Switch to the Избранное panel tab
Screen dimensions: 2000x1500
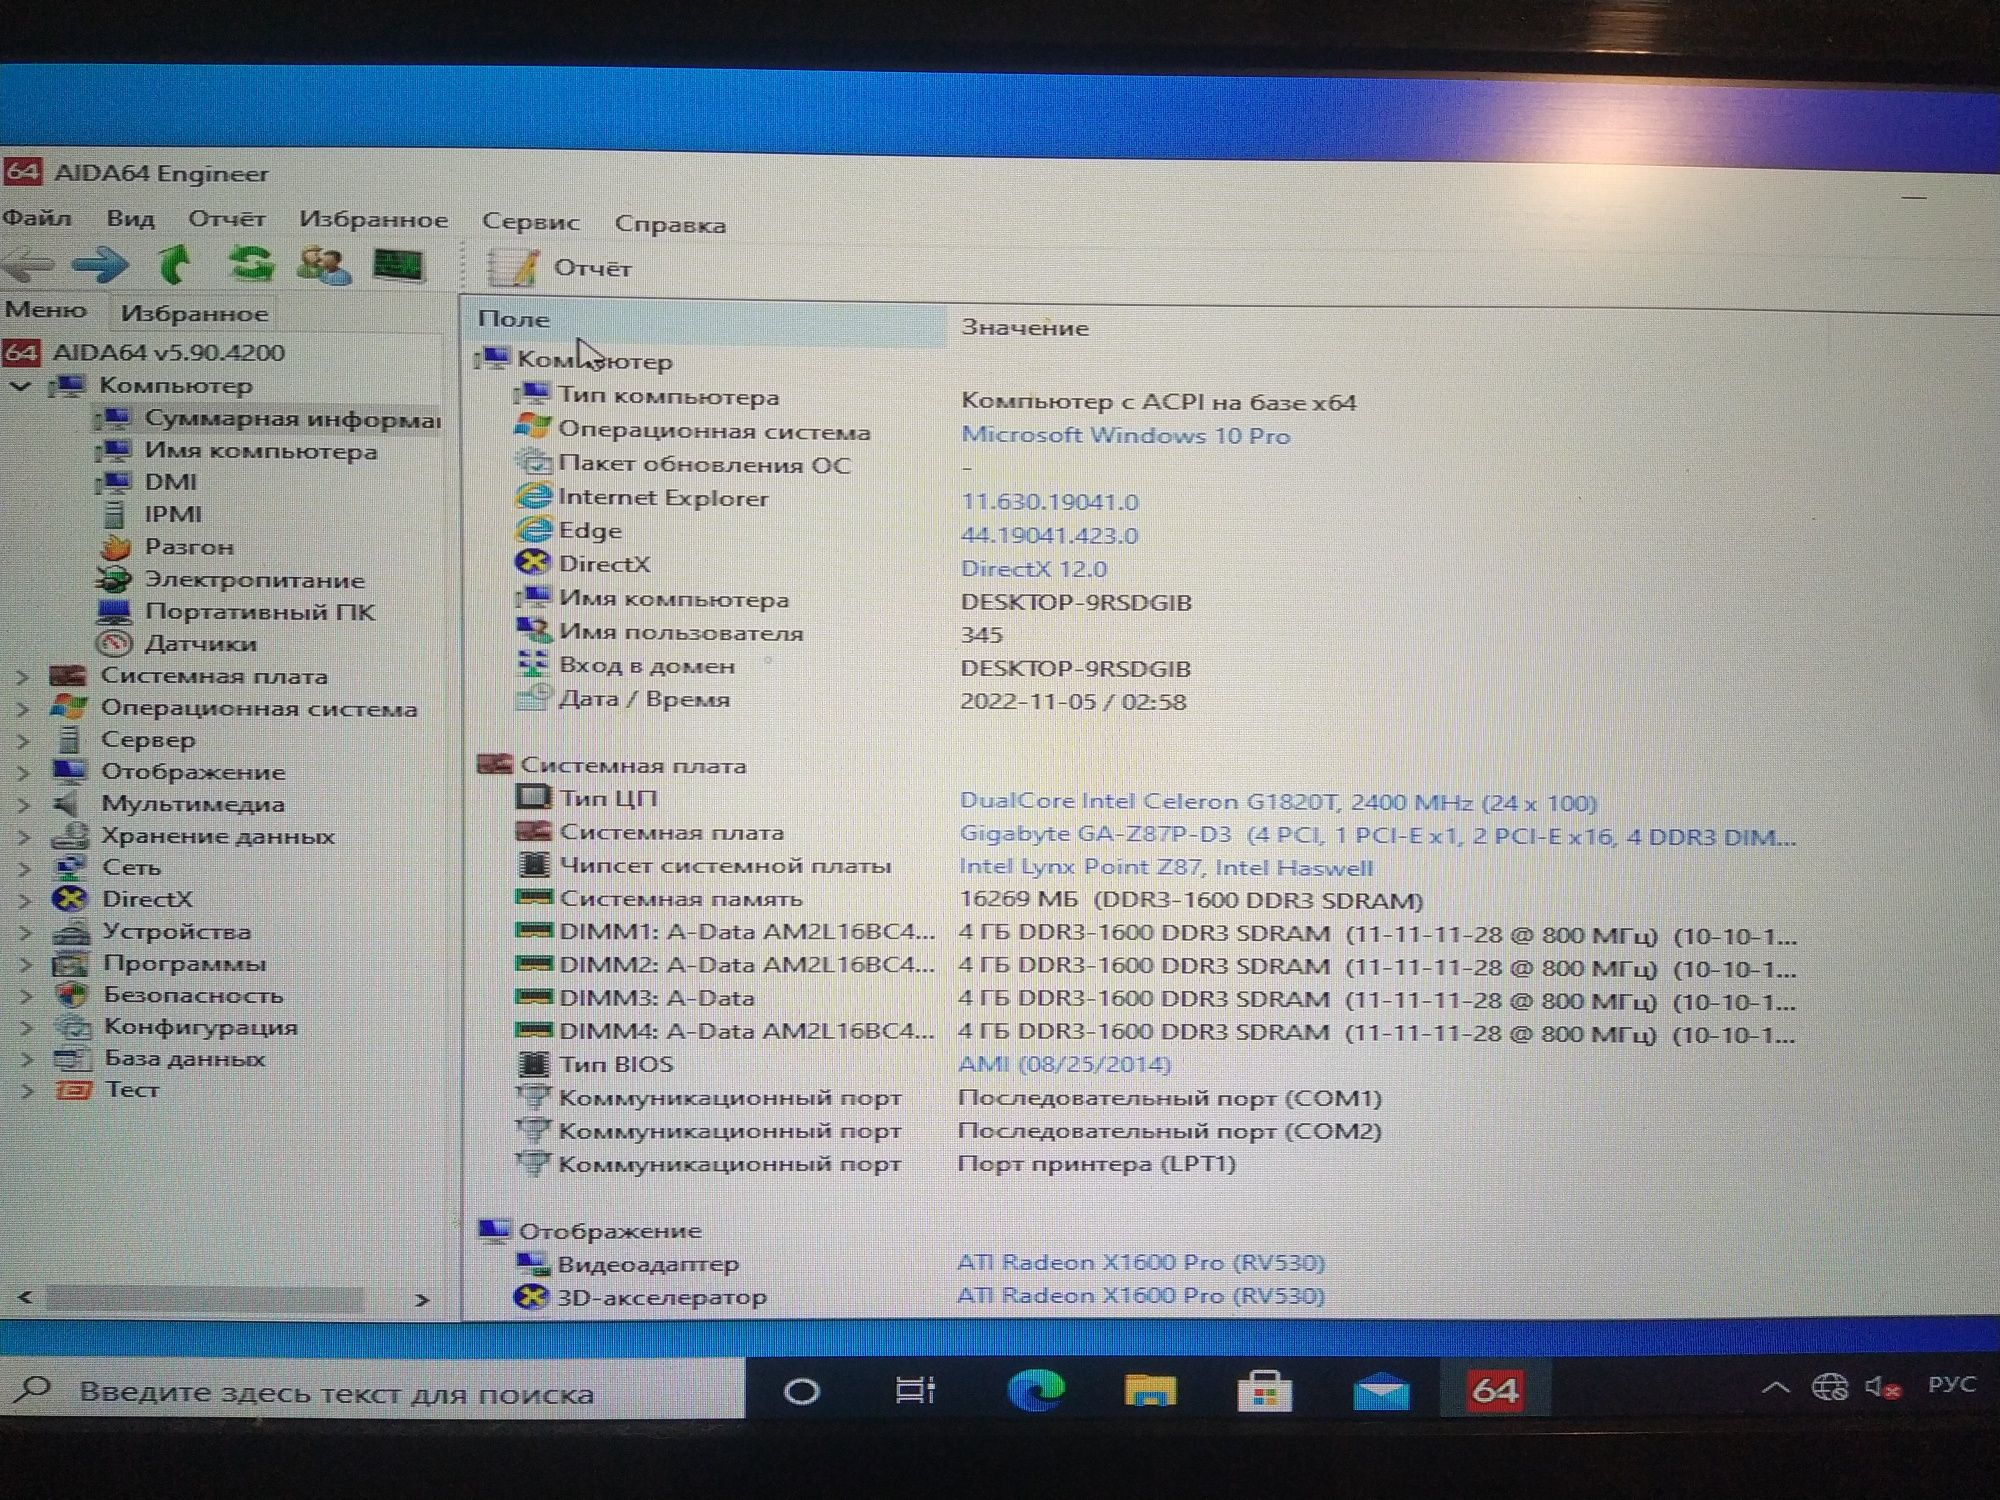194,313
